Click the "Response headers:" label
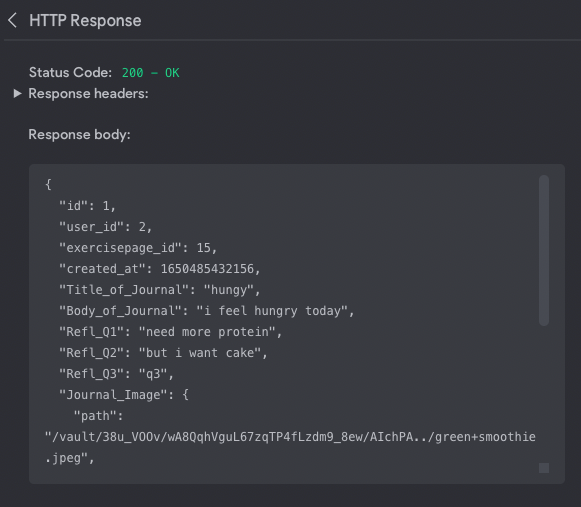Viewport: 581px width, 507px height. (x=88, y=93)
